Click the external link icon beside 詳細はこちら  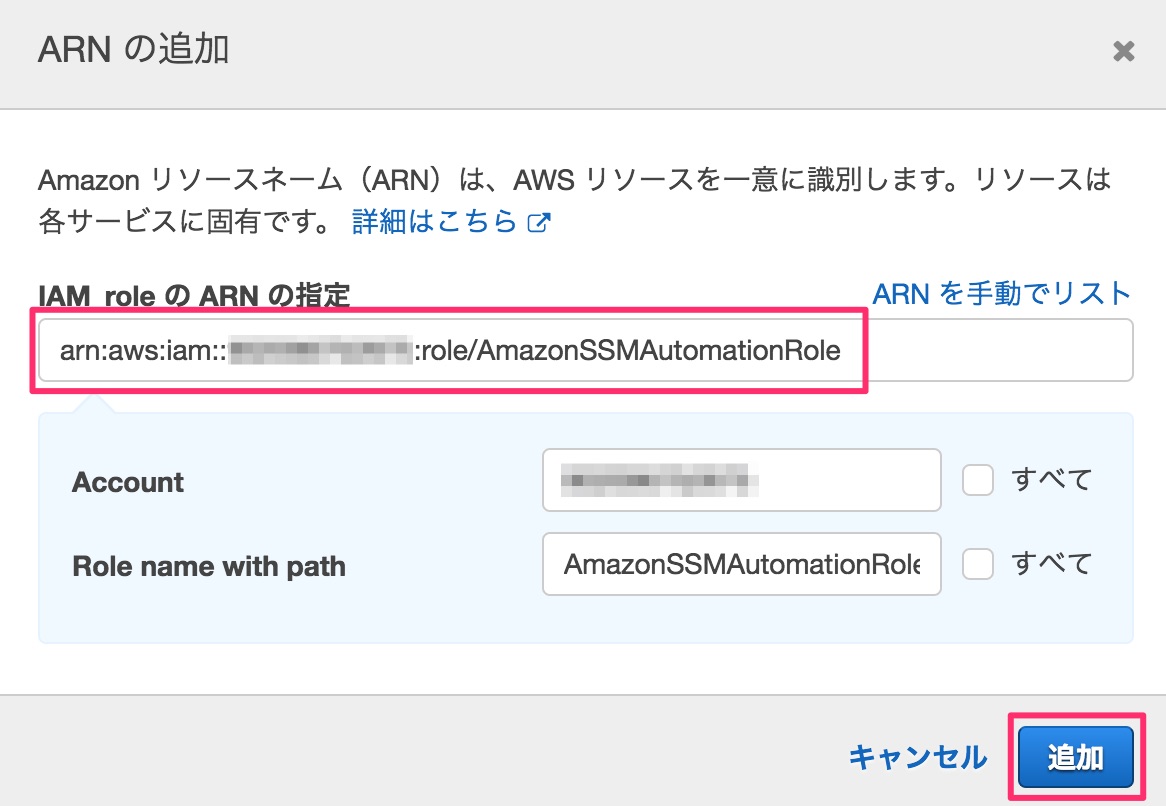[x=541, y=222]
